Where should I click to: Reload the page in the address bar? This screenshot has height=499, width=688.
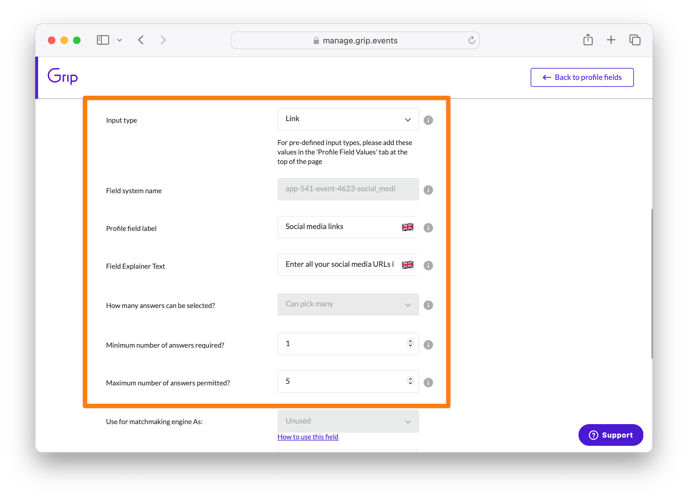[471, 40]
